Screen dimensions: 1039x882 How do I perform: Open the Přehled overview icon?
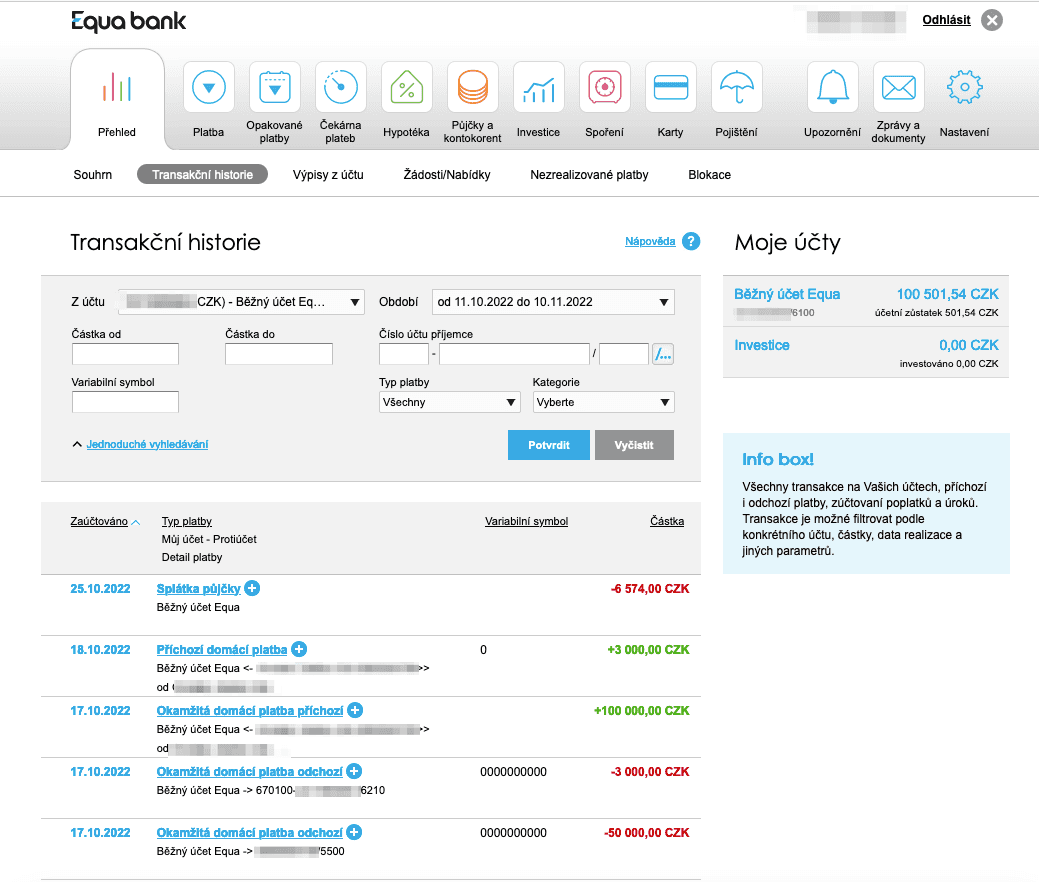click(117, 87)
